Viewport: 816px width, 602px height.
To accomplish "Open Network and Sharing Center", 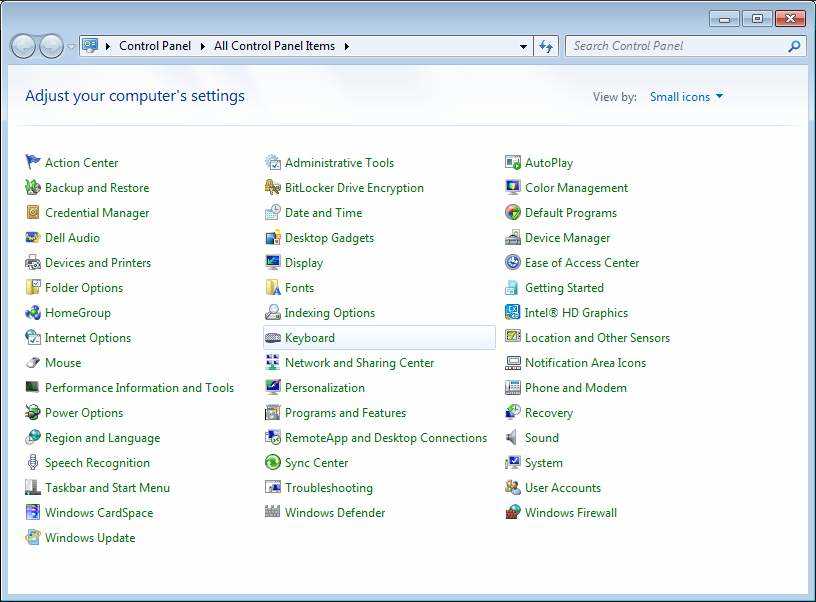I will pyautogui.click(x=361, y=362).
